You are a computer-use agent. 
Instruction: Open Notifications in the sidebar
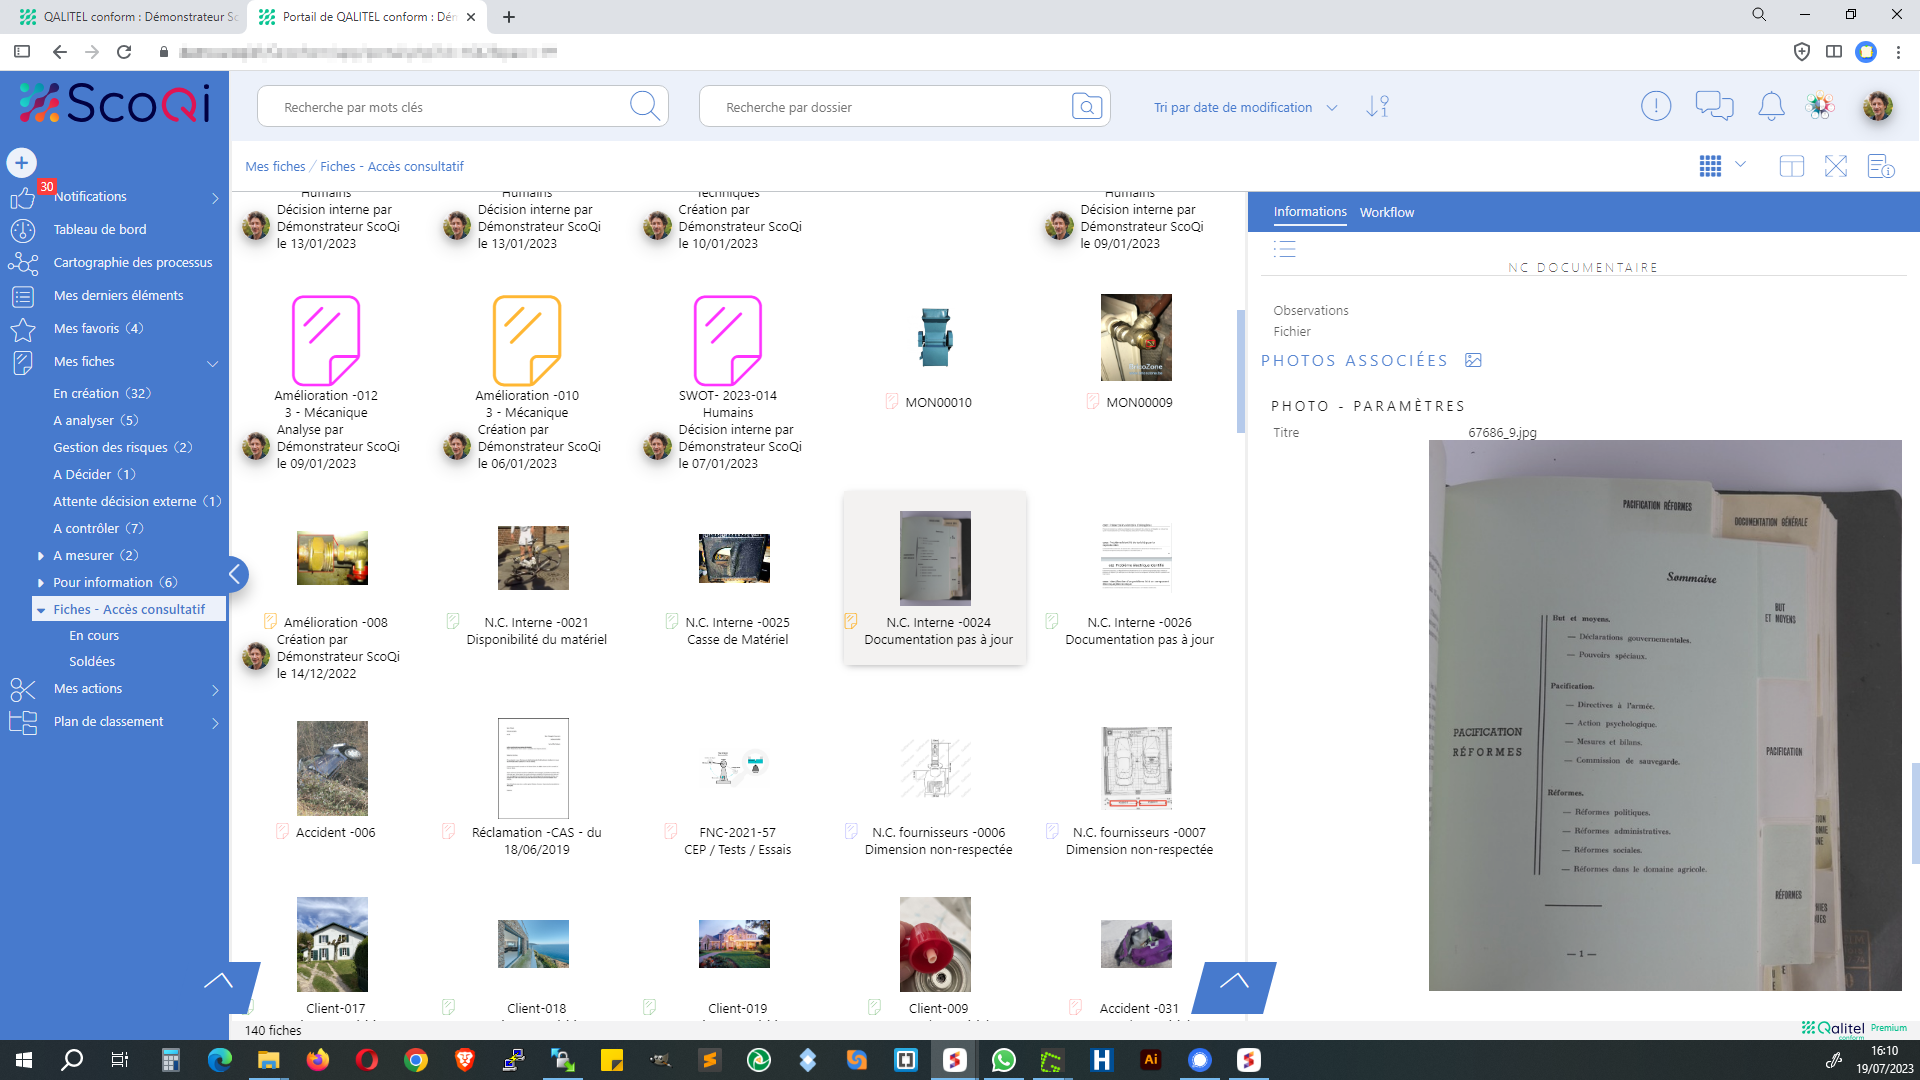(90, 196)
